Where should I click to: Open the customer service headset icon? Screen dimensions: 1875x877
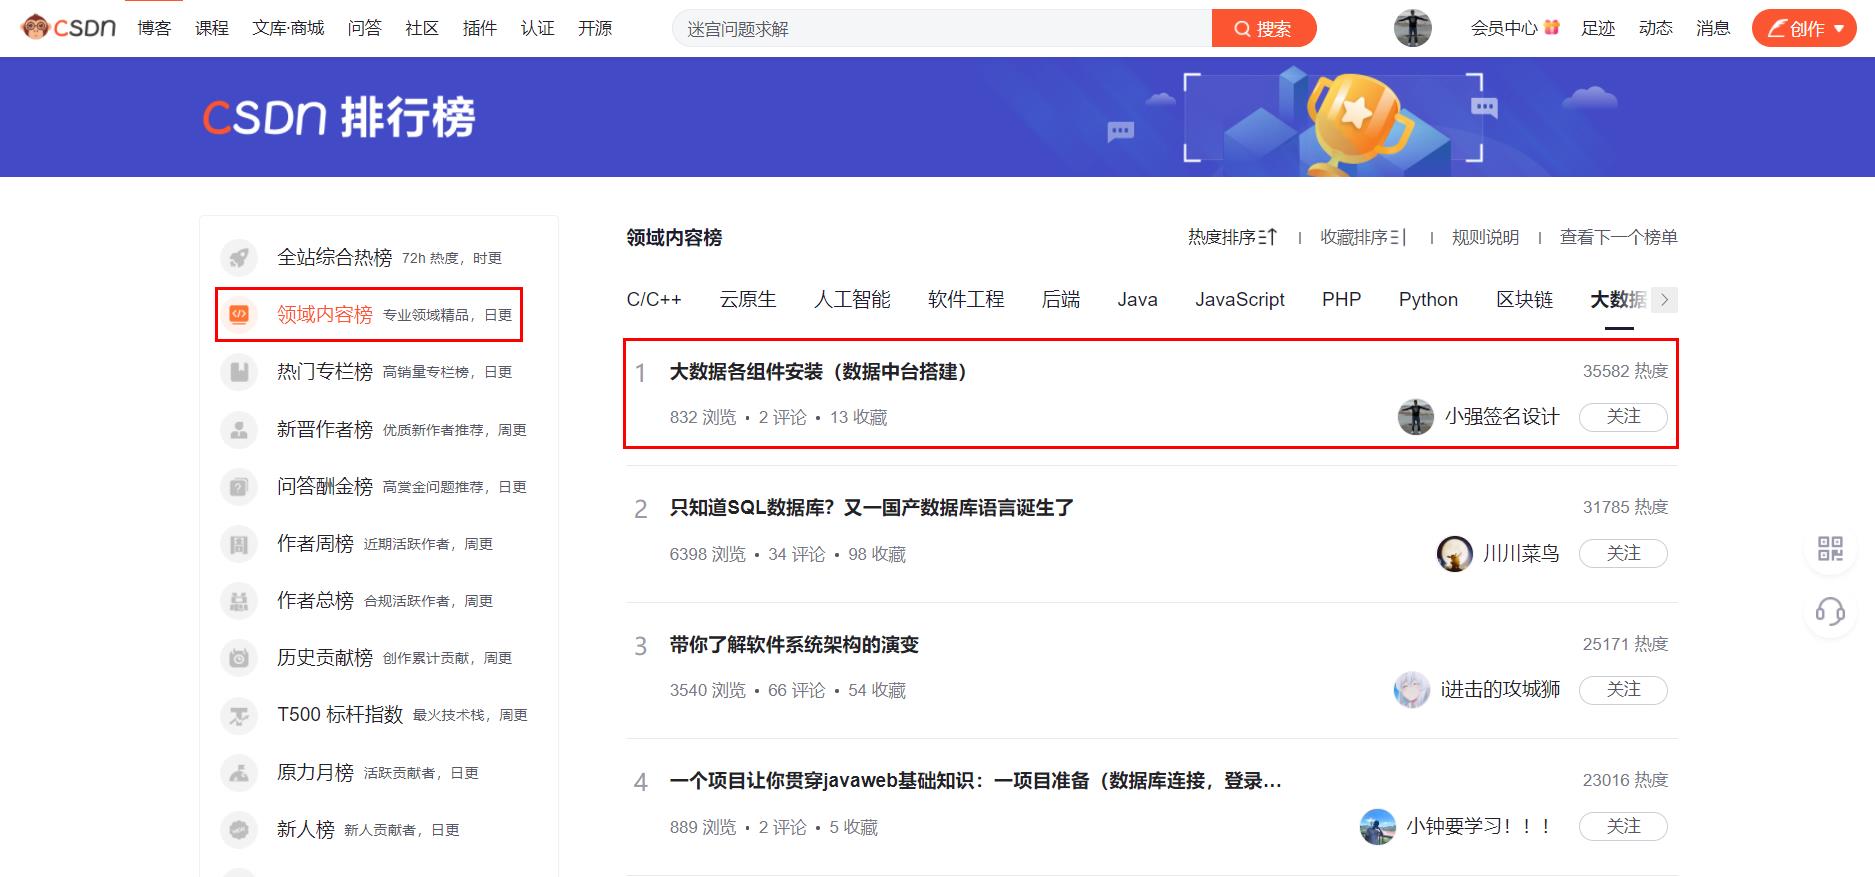point(1830,610)
